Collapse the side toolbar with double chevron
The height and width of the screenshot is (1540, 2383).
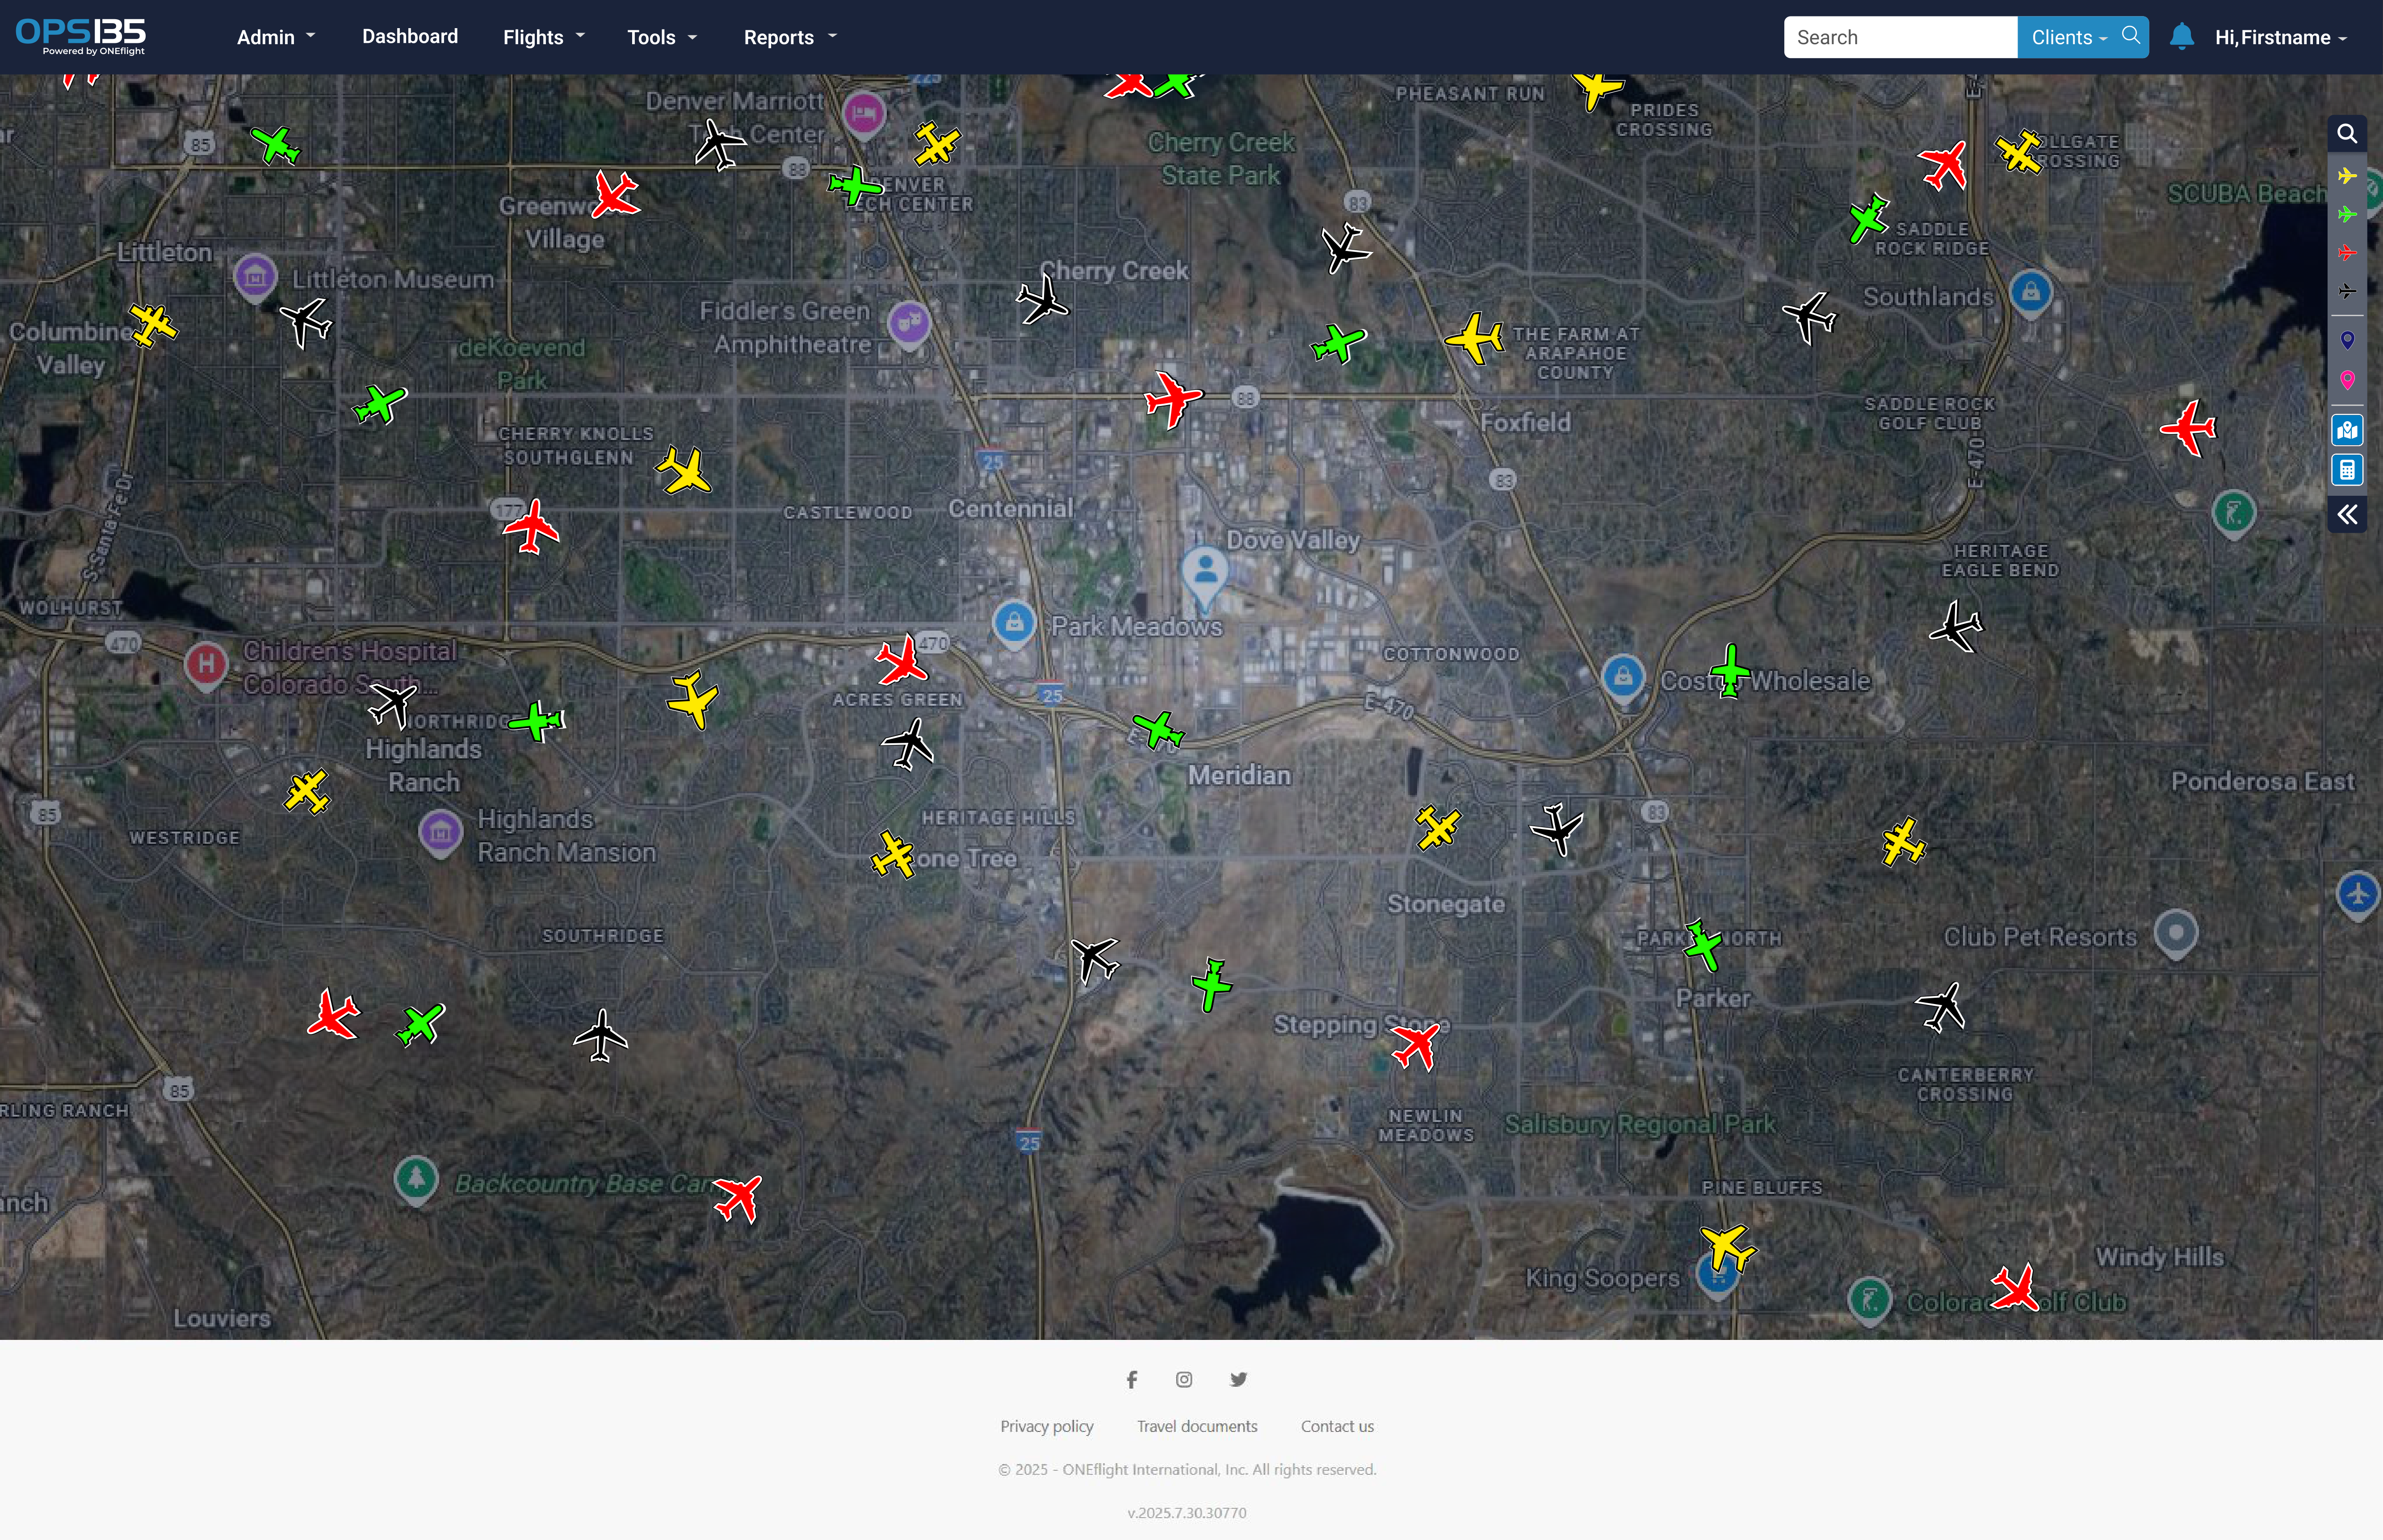2346,515
